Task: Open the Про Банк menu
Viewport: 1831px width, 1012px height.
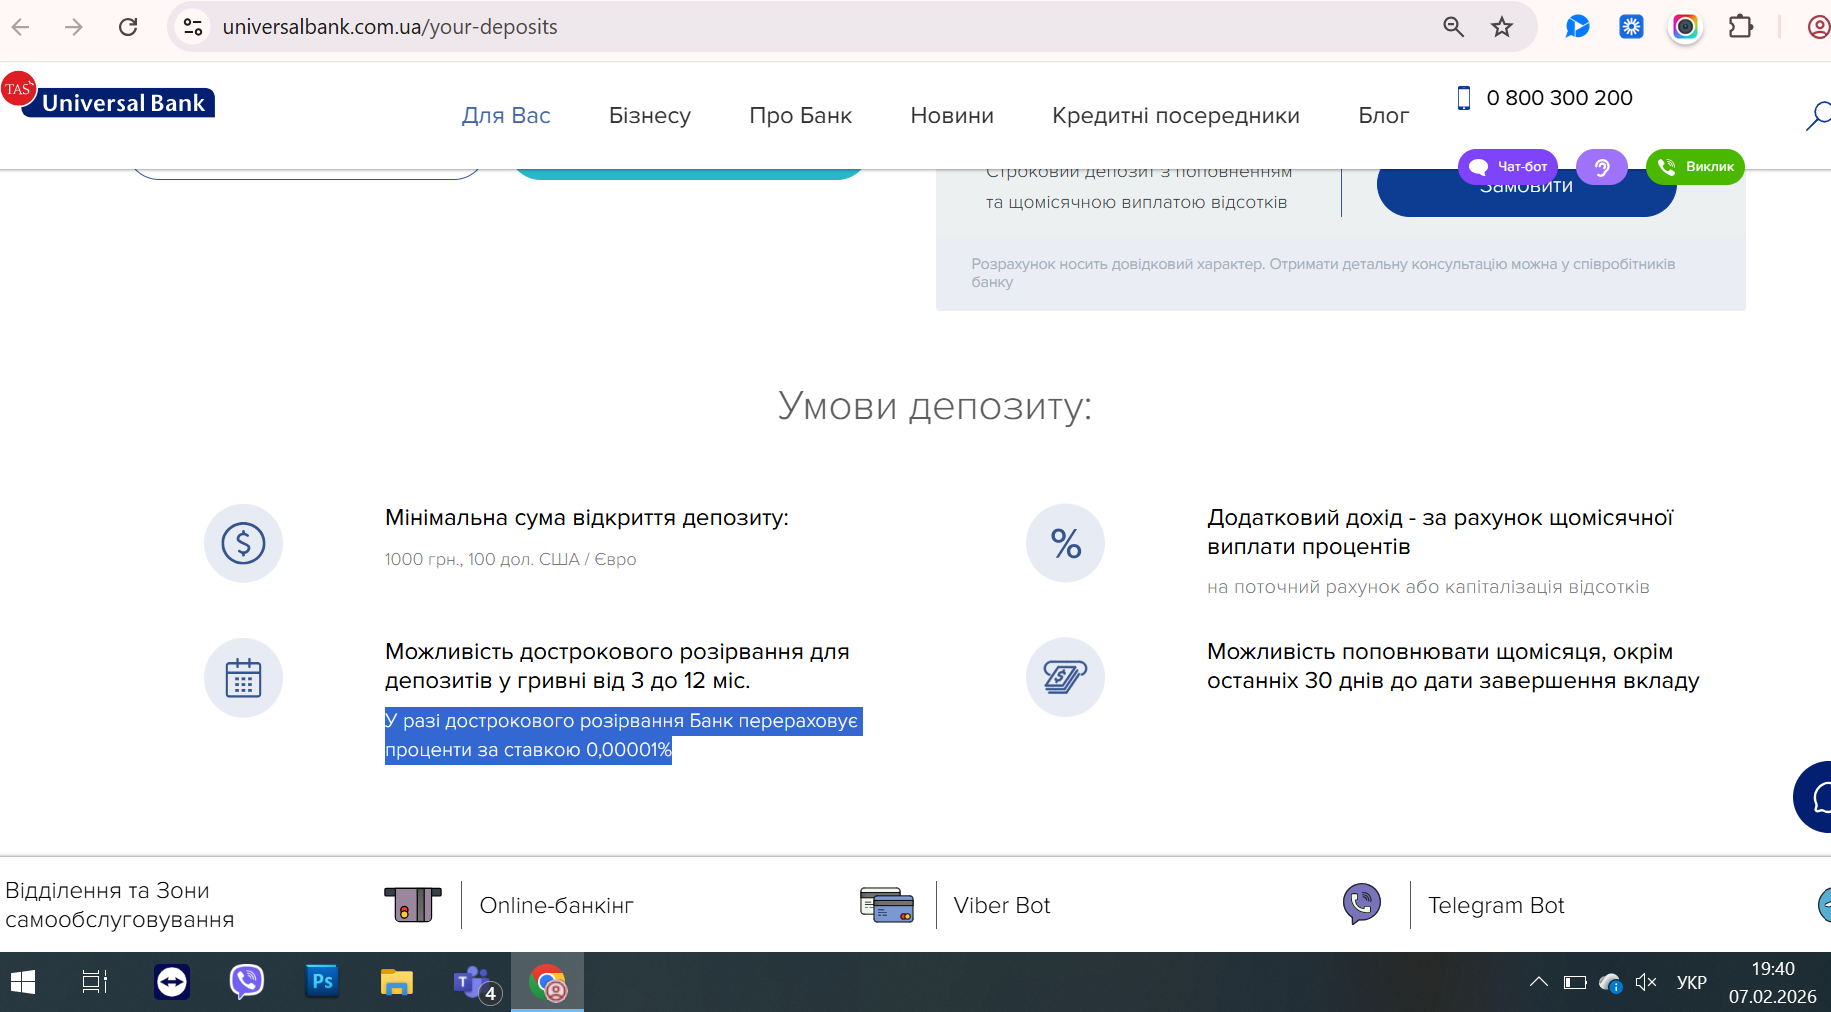Action: point(801,115)
